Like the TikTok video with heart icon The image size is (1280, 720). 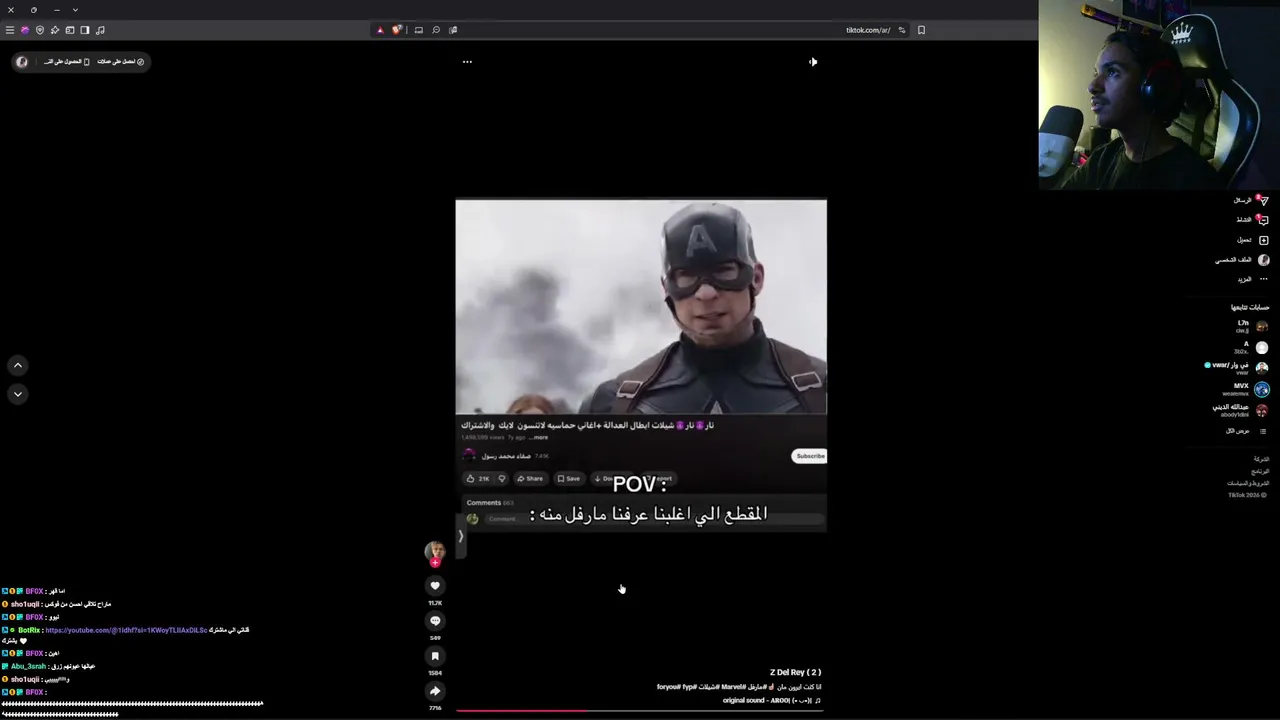click(435, 586)
